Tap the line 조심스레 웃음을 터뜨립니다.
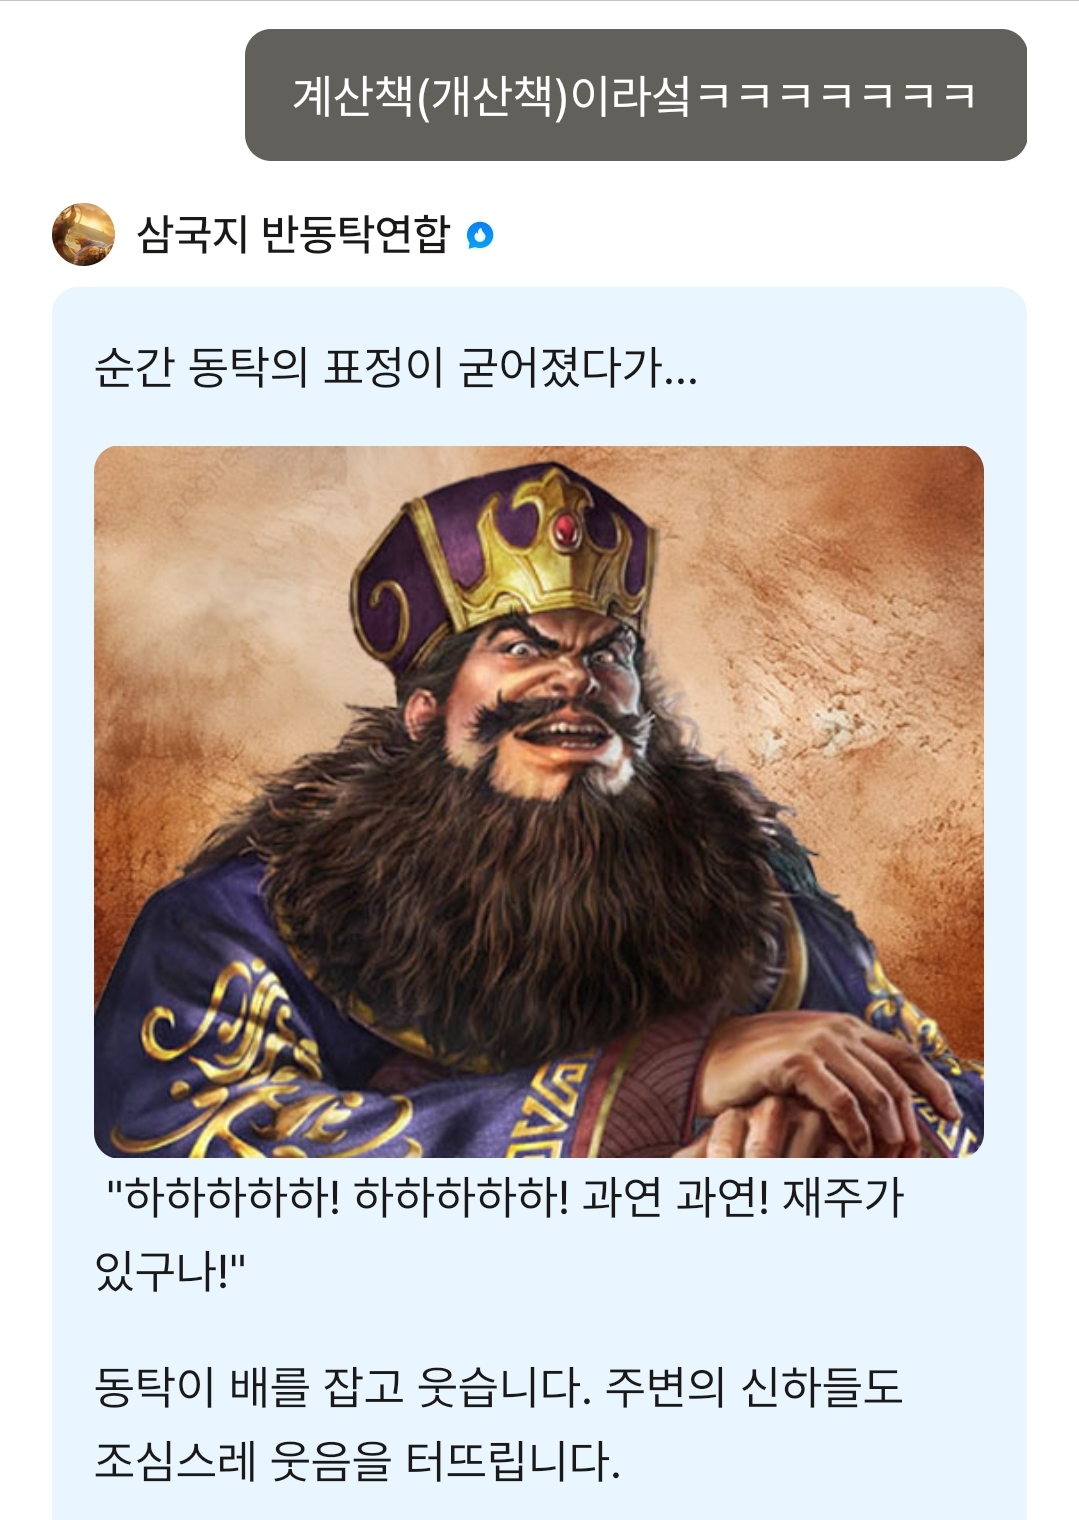1079x1520 pixels. [357, 1461]
